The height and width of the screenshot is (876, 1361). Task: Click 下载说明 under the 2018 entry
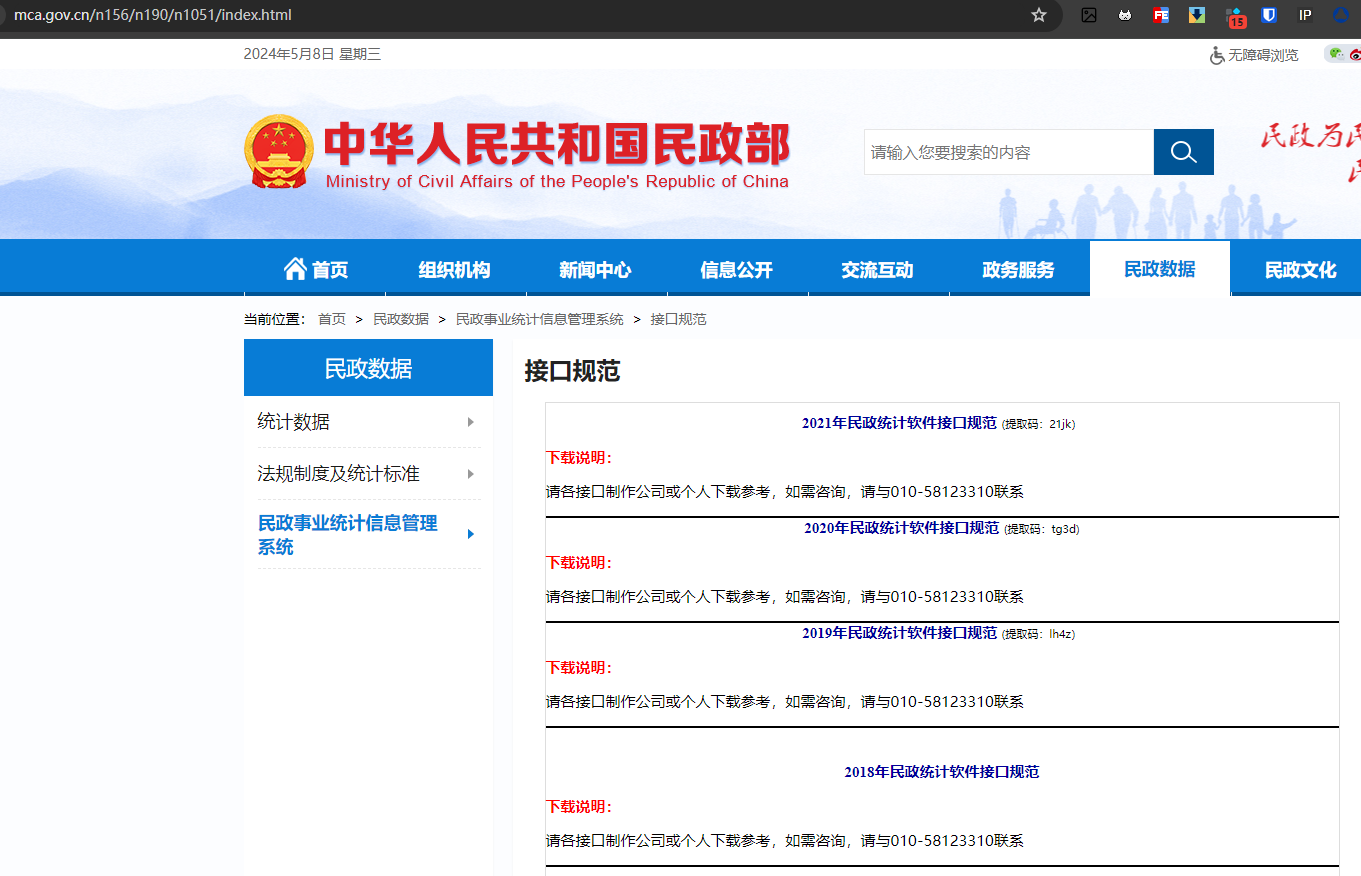pos(579,807)
